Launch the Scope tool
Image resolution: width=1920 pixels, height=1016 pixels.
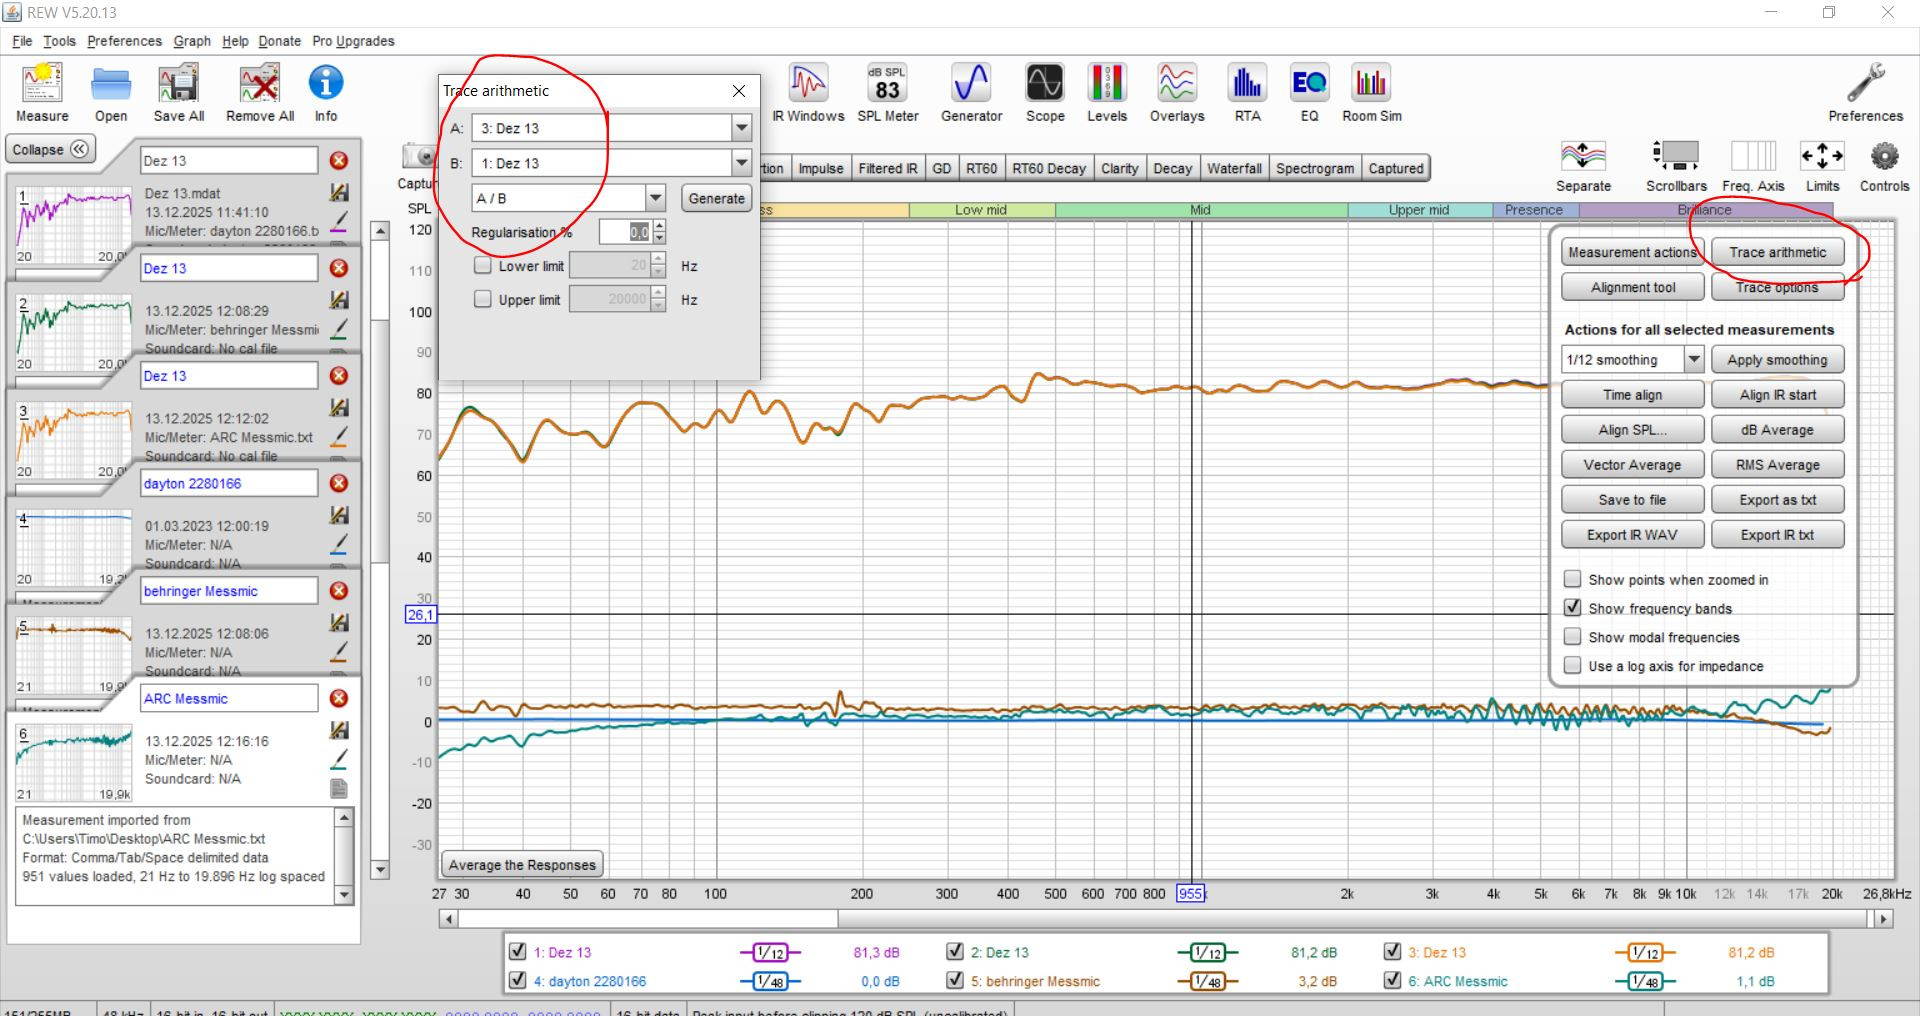[1044, 92]
